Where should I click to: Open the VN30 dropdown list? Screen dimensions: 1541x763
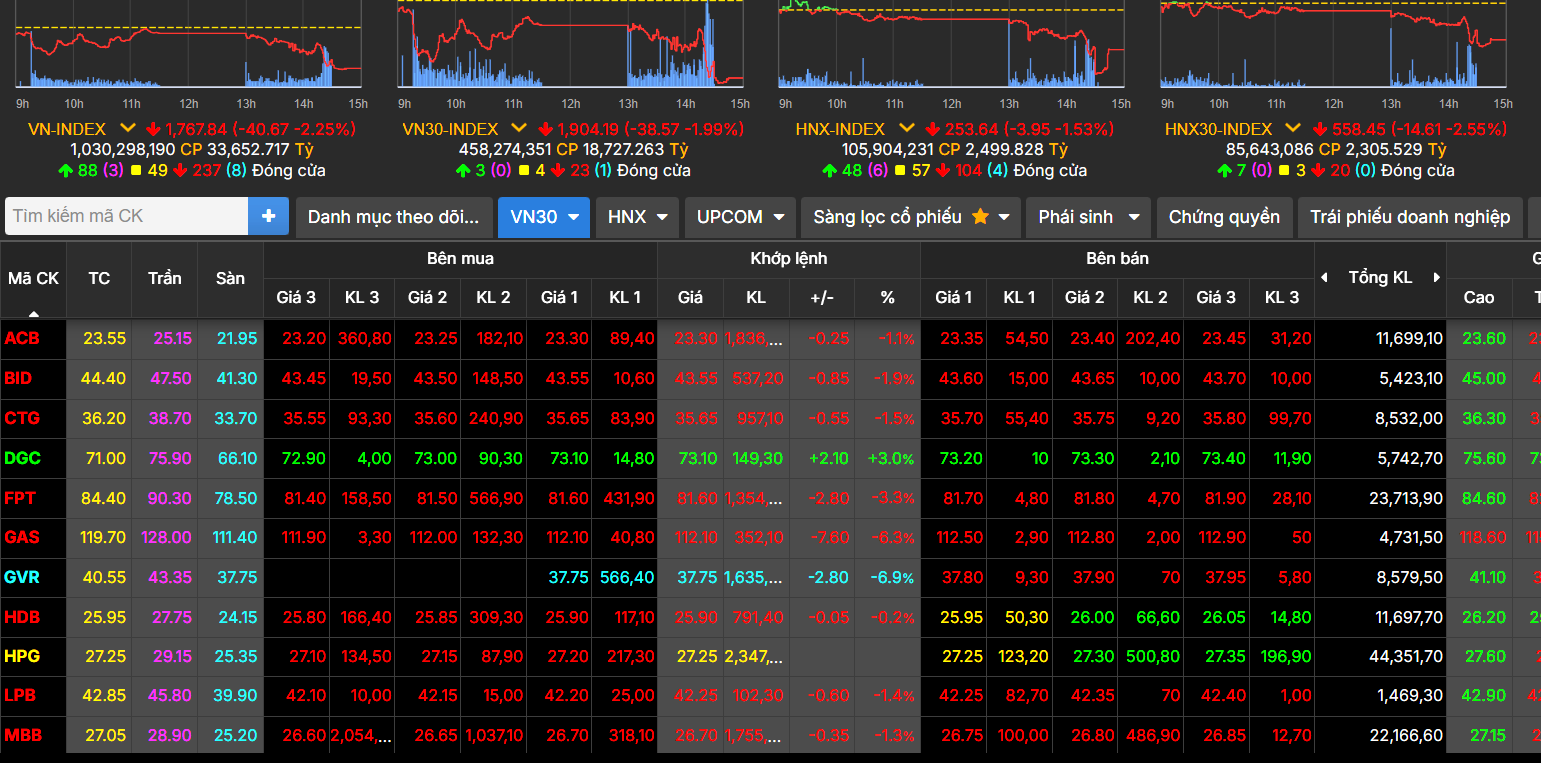[x=544, y=217]
